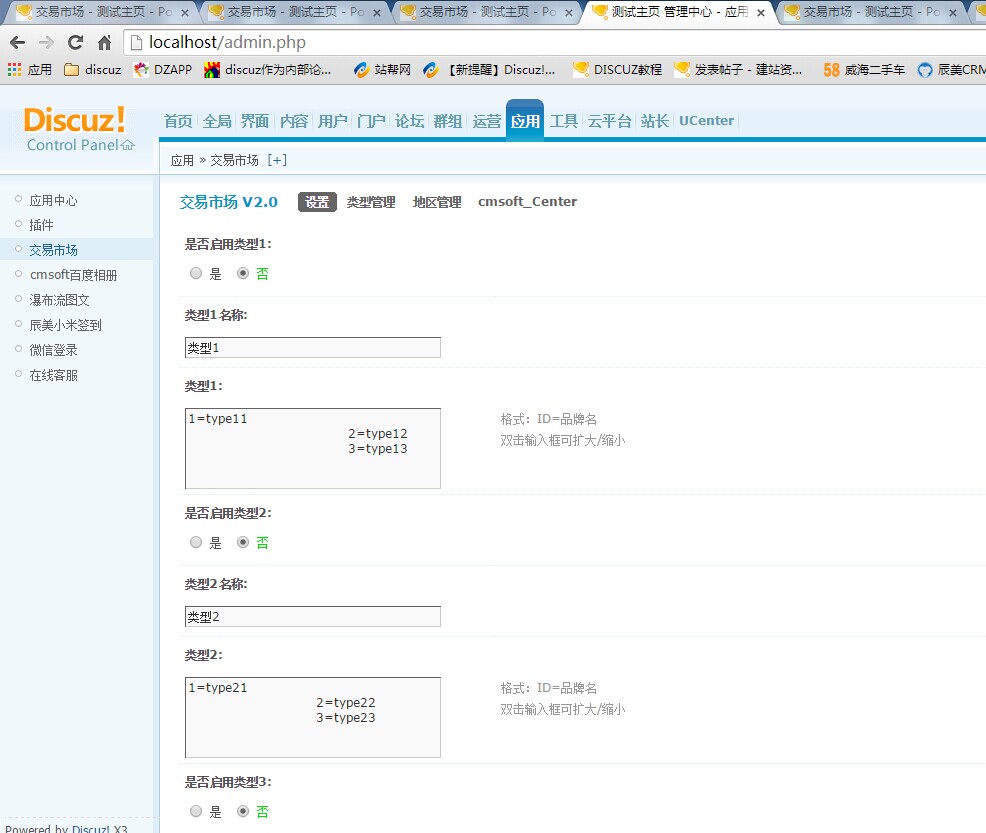The width and height of the screenshot is (986, 833).
Task: Open the discuz bookmark folder
Action: click(92, 70)
